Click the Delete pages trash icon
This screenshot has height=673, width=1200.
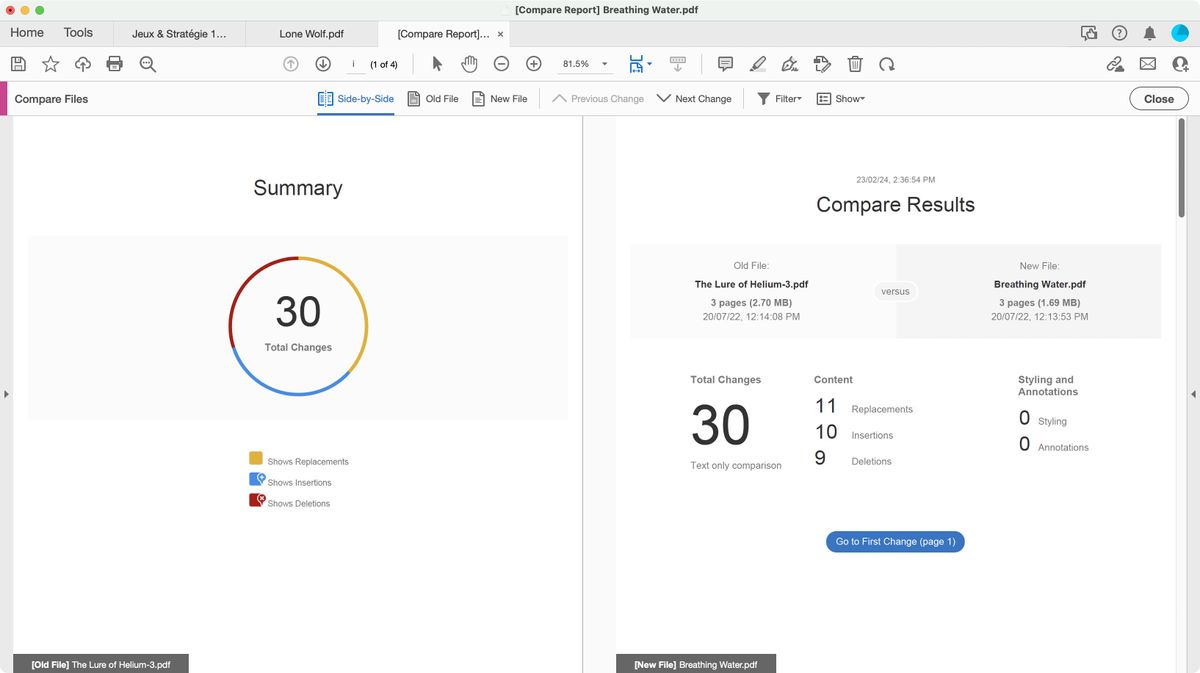[x=855, y=63]
